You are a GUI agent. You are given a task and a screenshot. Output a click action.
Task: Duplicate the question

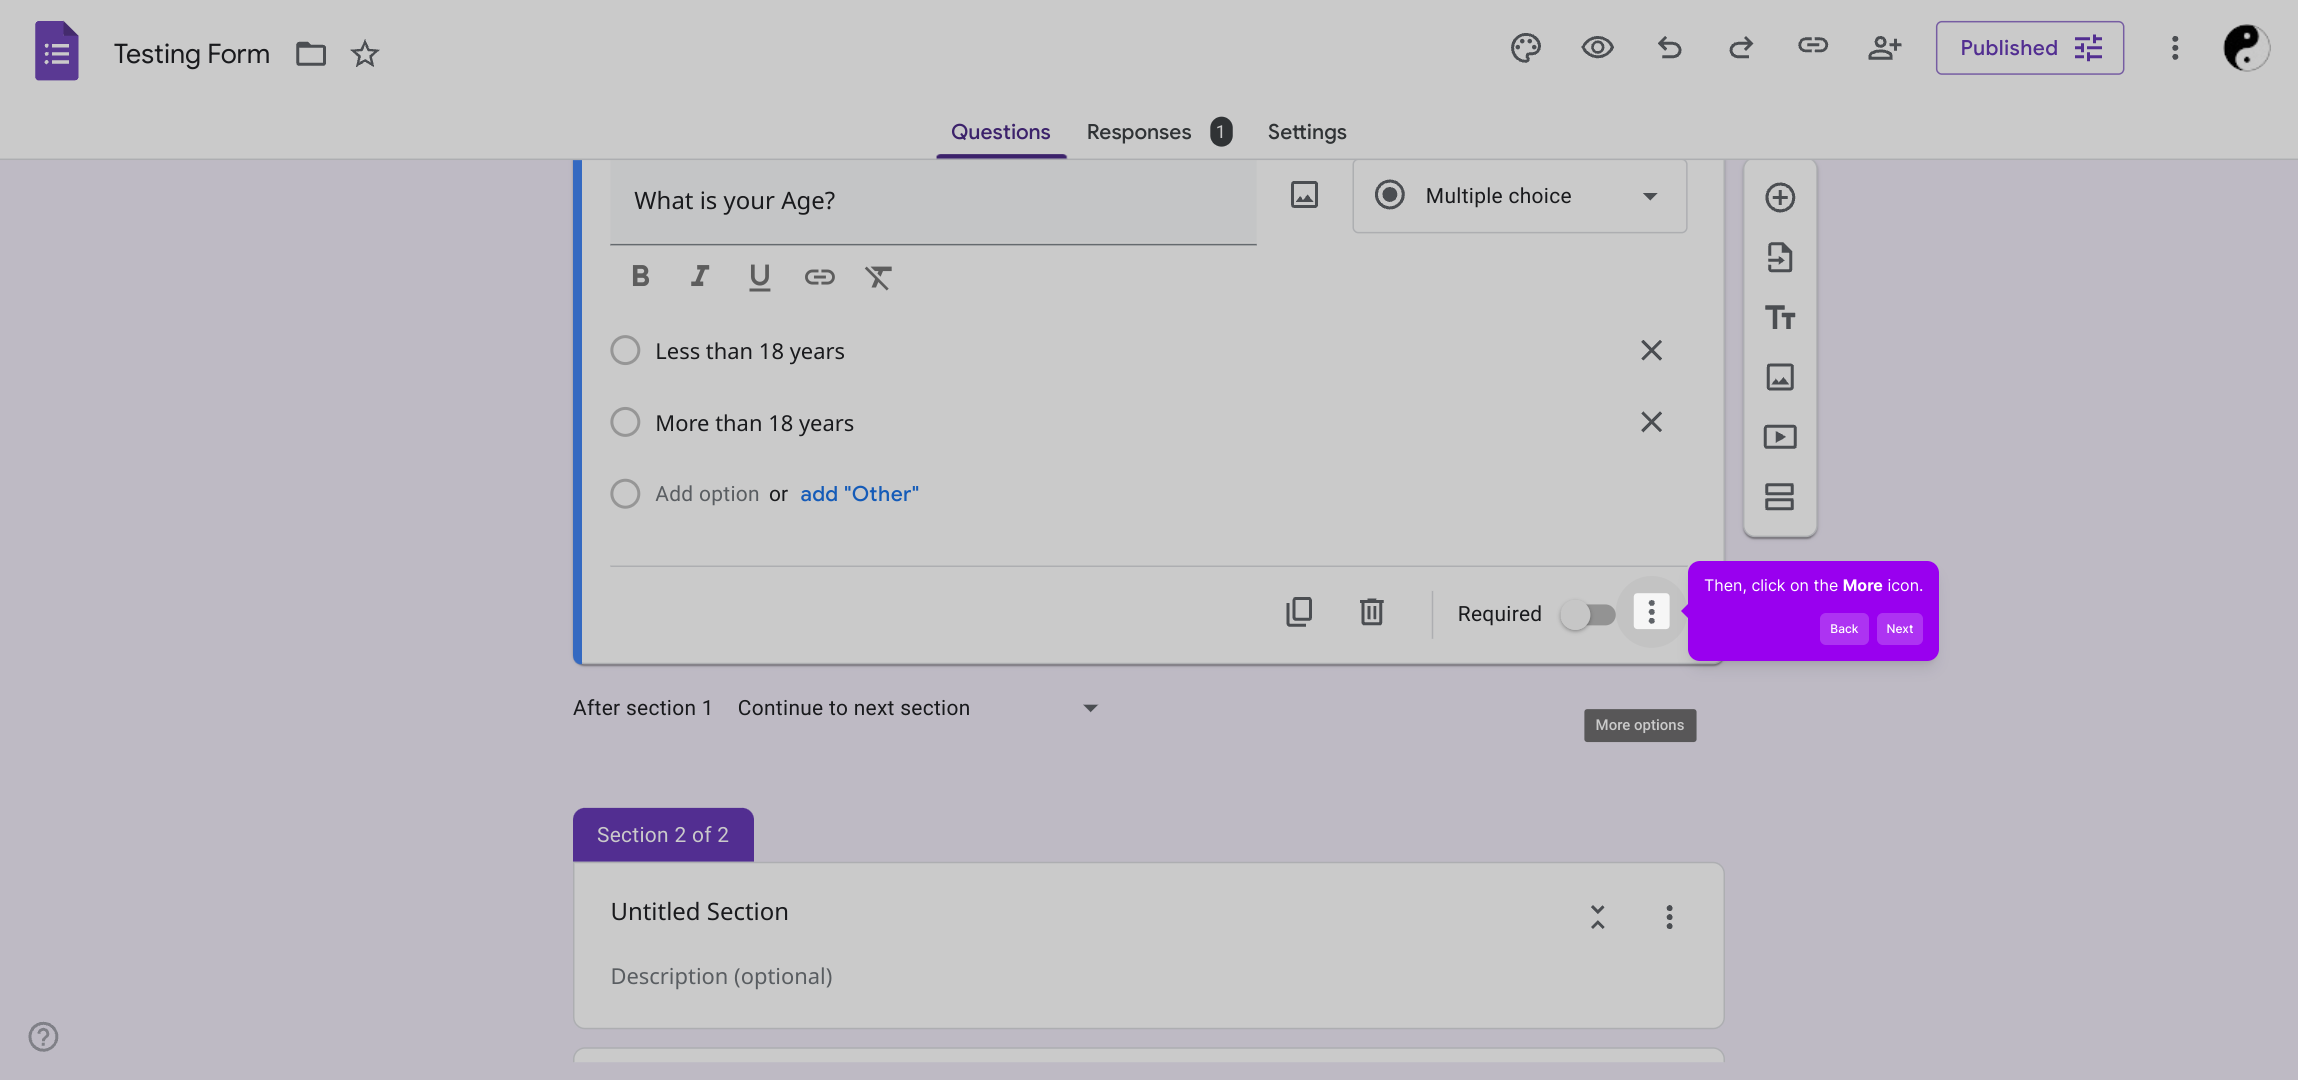(x=1299, y=612)
